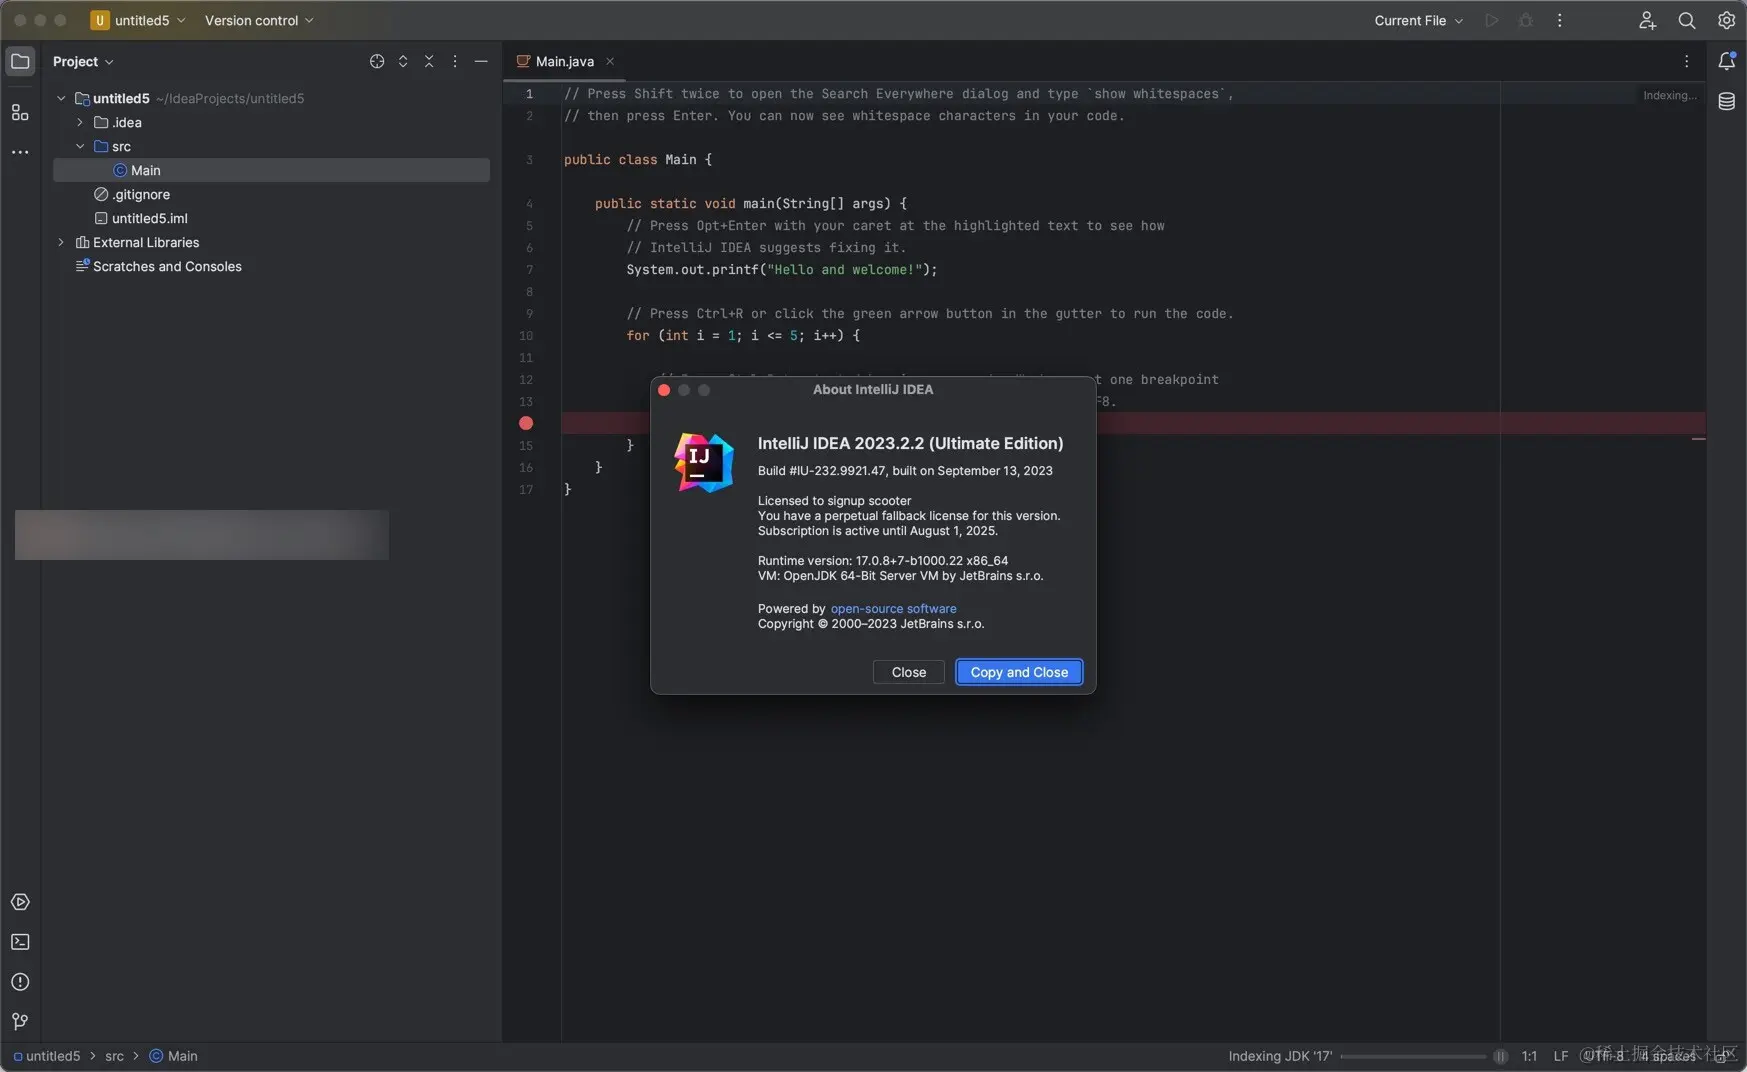Screen dimensions: 1747x1072
Task: Click the build number text in About dialog
Action: [x=905, y=470]
